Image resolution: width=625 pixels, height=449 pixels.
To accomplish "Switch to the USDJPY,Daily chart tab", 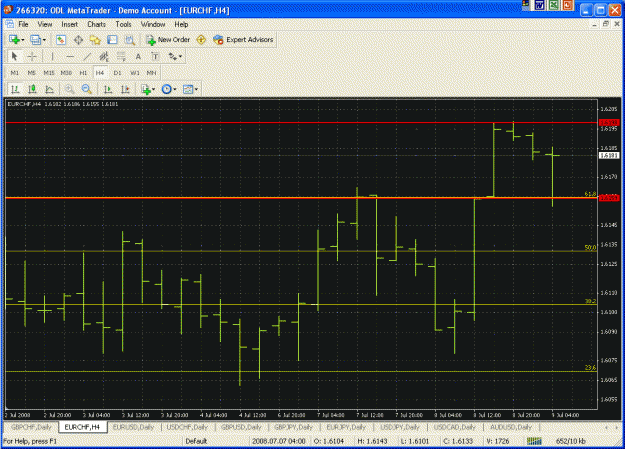I will coord(400,427).
